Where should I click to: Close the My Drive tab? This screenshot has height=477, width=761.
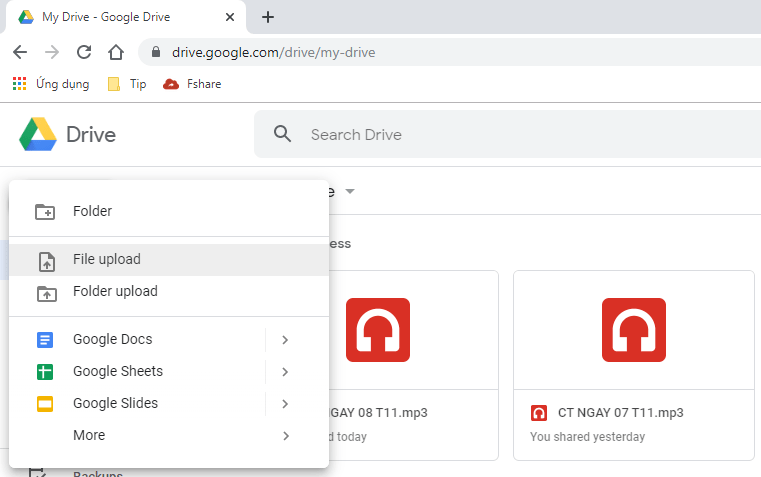point(230,17)
